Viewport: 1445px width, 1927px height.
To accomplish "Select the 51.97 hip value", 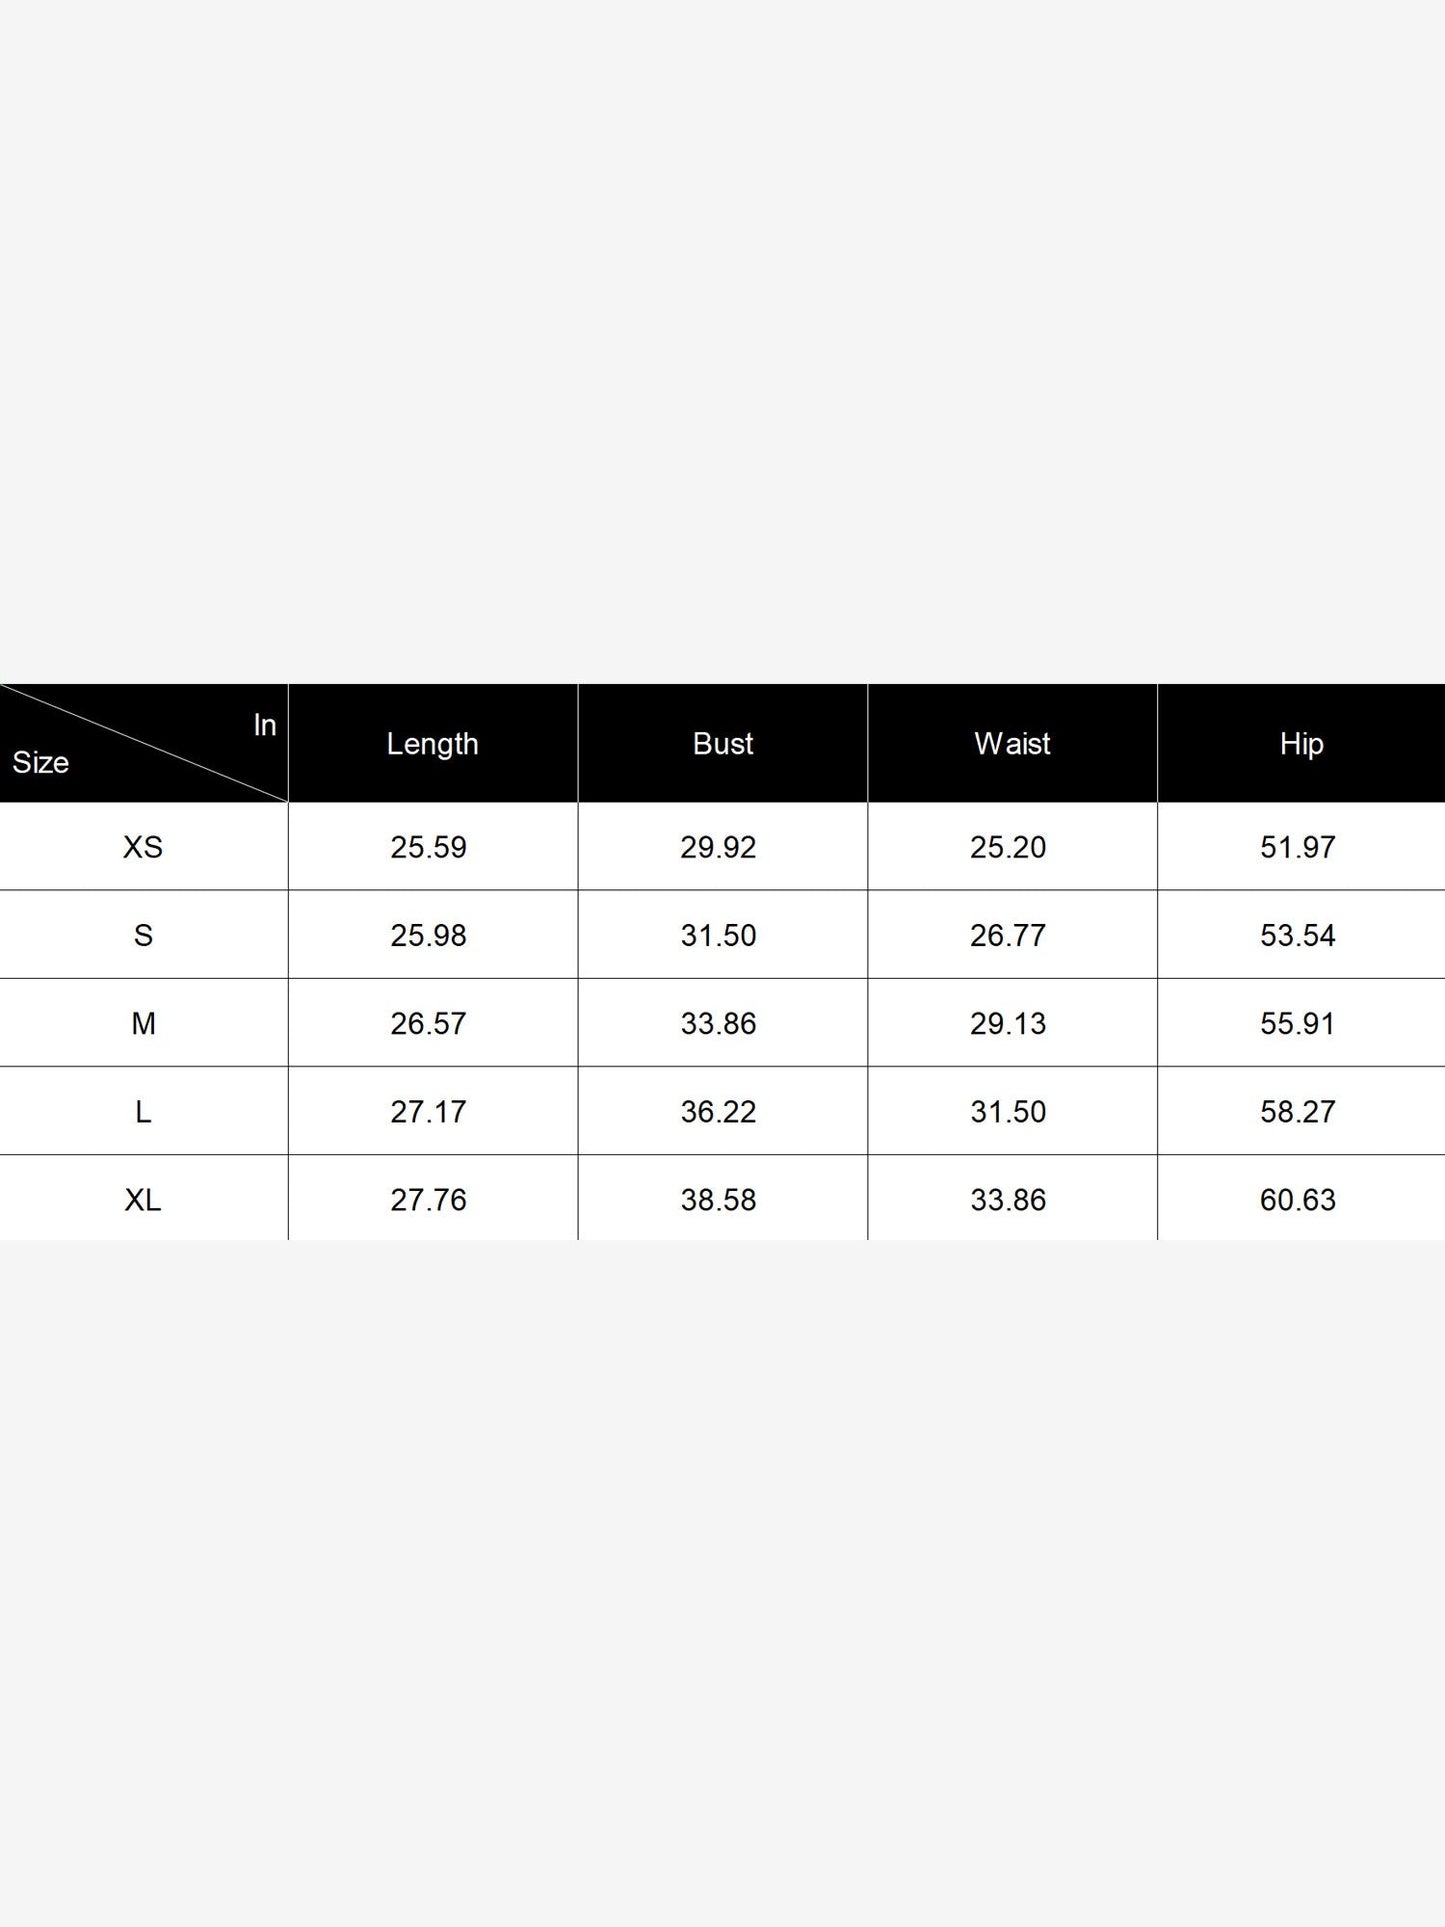I will (x=1298, y=847).
